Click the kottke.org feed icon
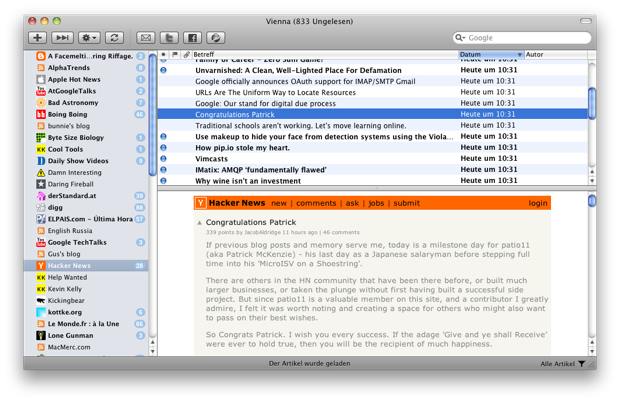The height and width of the screenshot is (402, 620). (41, 312)
